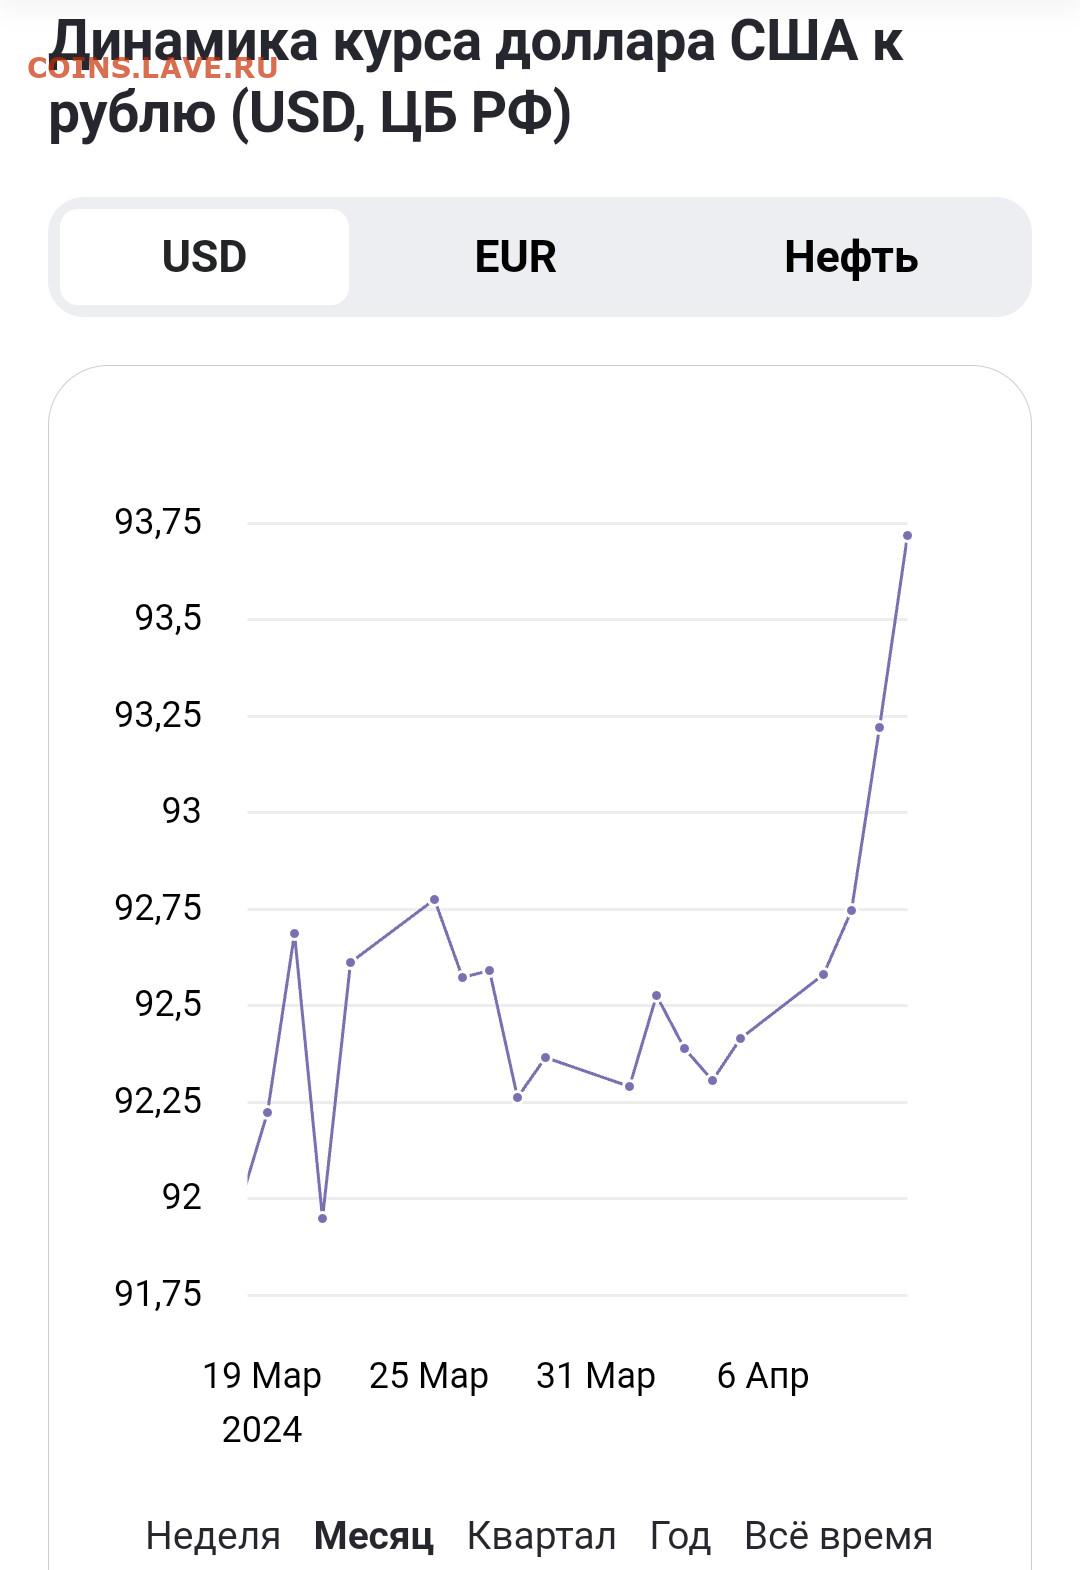
Task: Select the USD currency tab
Action: [x=204, y=257]
